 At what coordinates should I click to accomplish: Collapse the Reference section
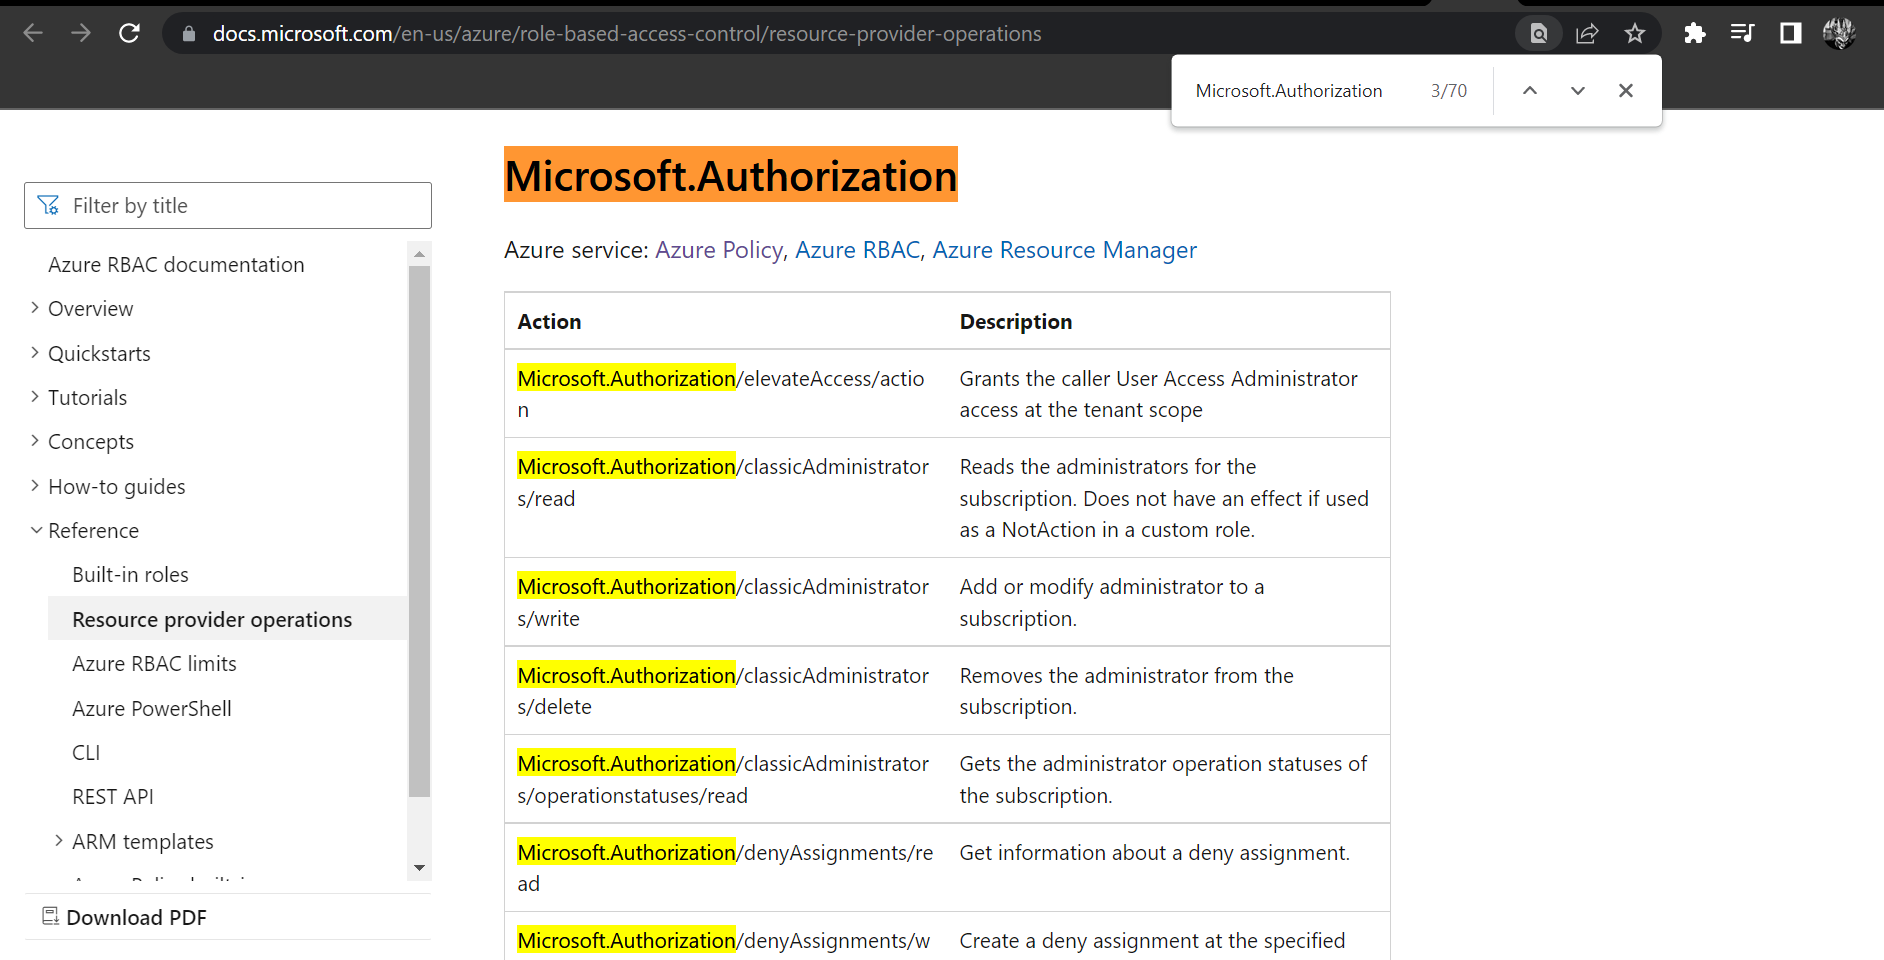84,530
